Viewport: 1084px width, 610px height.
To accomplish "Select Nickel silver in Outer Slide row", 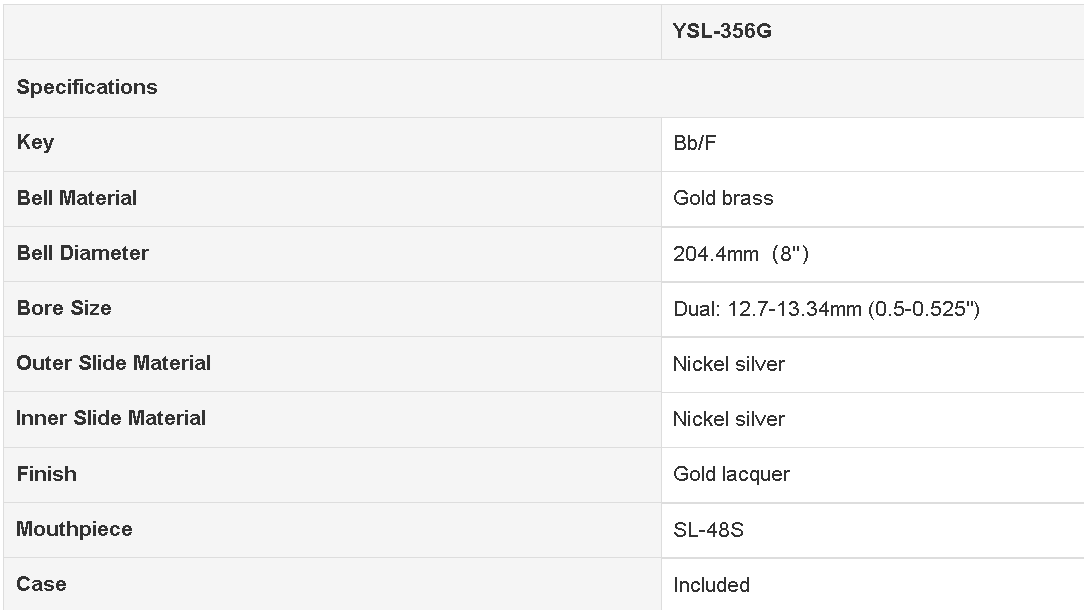I will (x=729, y=364).
